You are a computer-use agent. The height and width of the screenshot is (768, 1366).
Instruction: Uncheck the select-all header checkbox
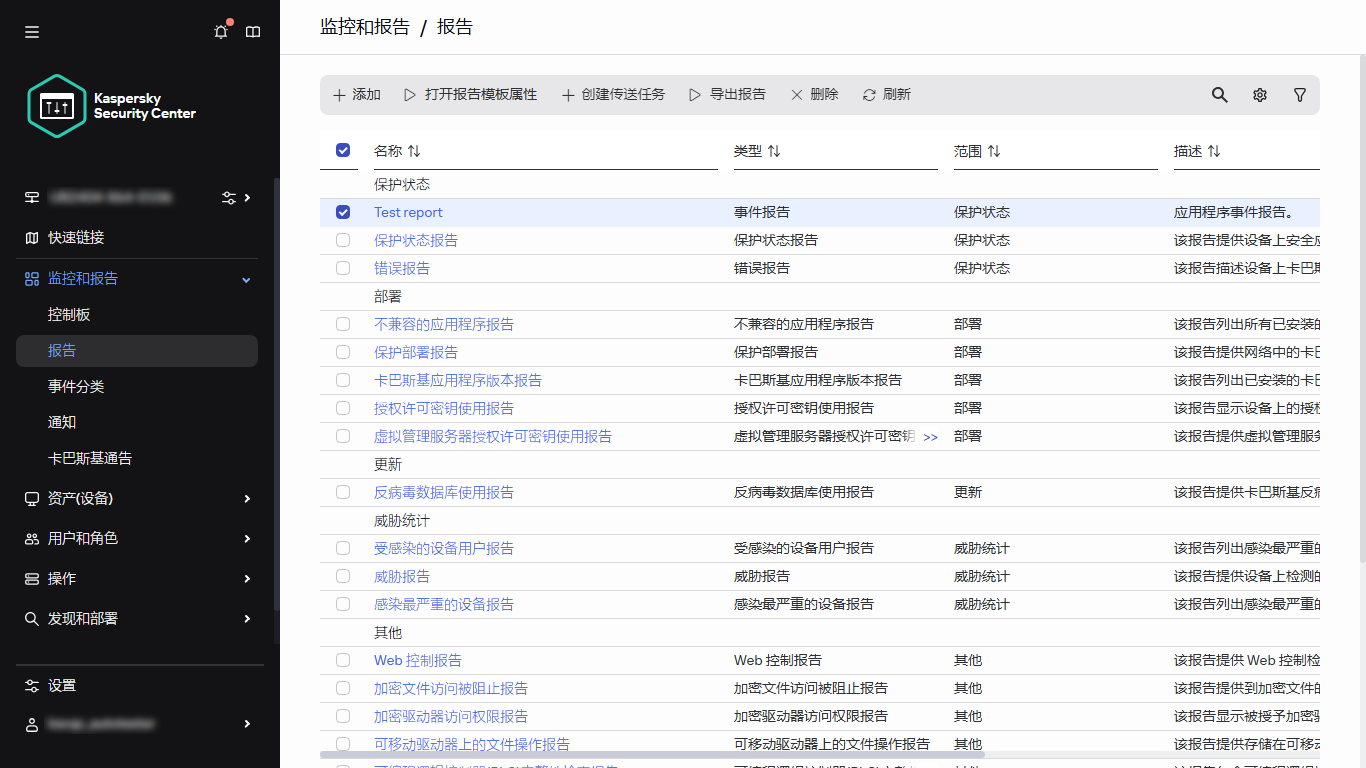click(x=343, y=149)
